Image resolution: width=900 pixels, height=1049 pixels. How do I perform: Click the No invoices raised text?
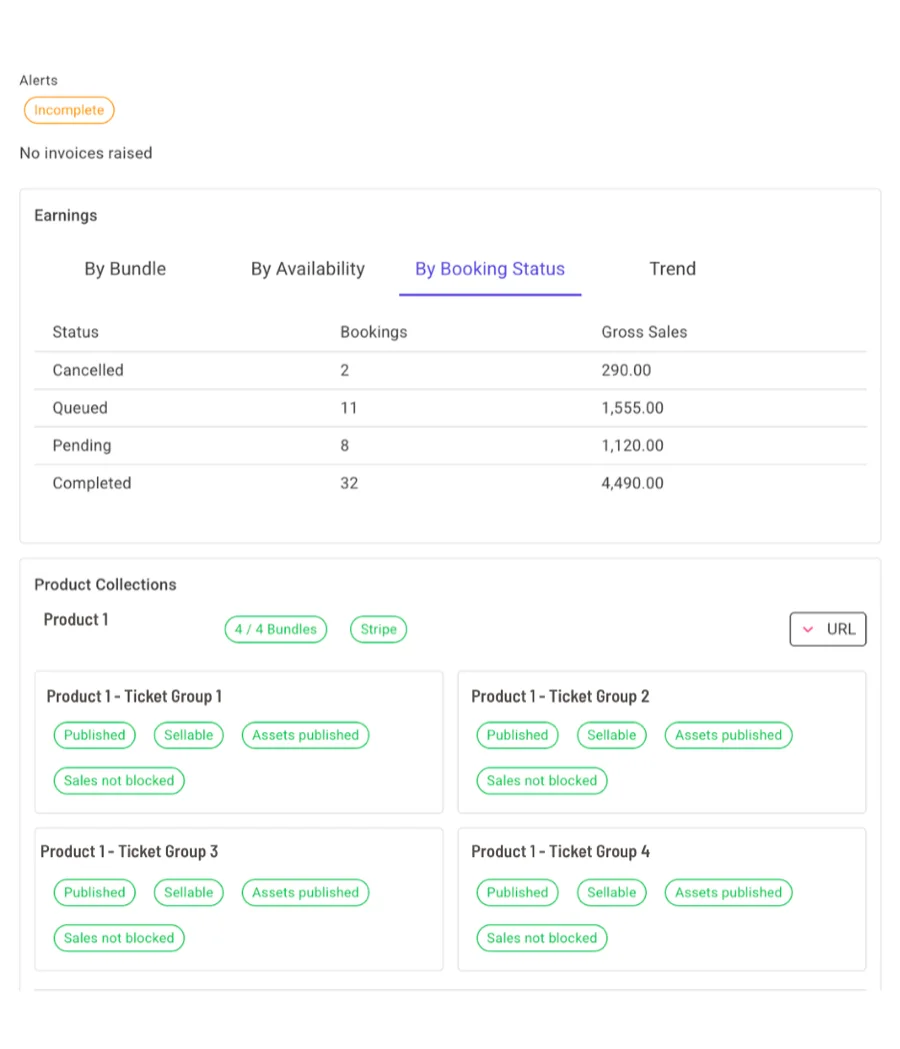pos(86,153)
